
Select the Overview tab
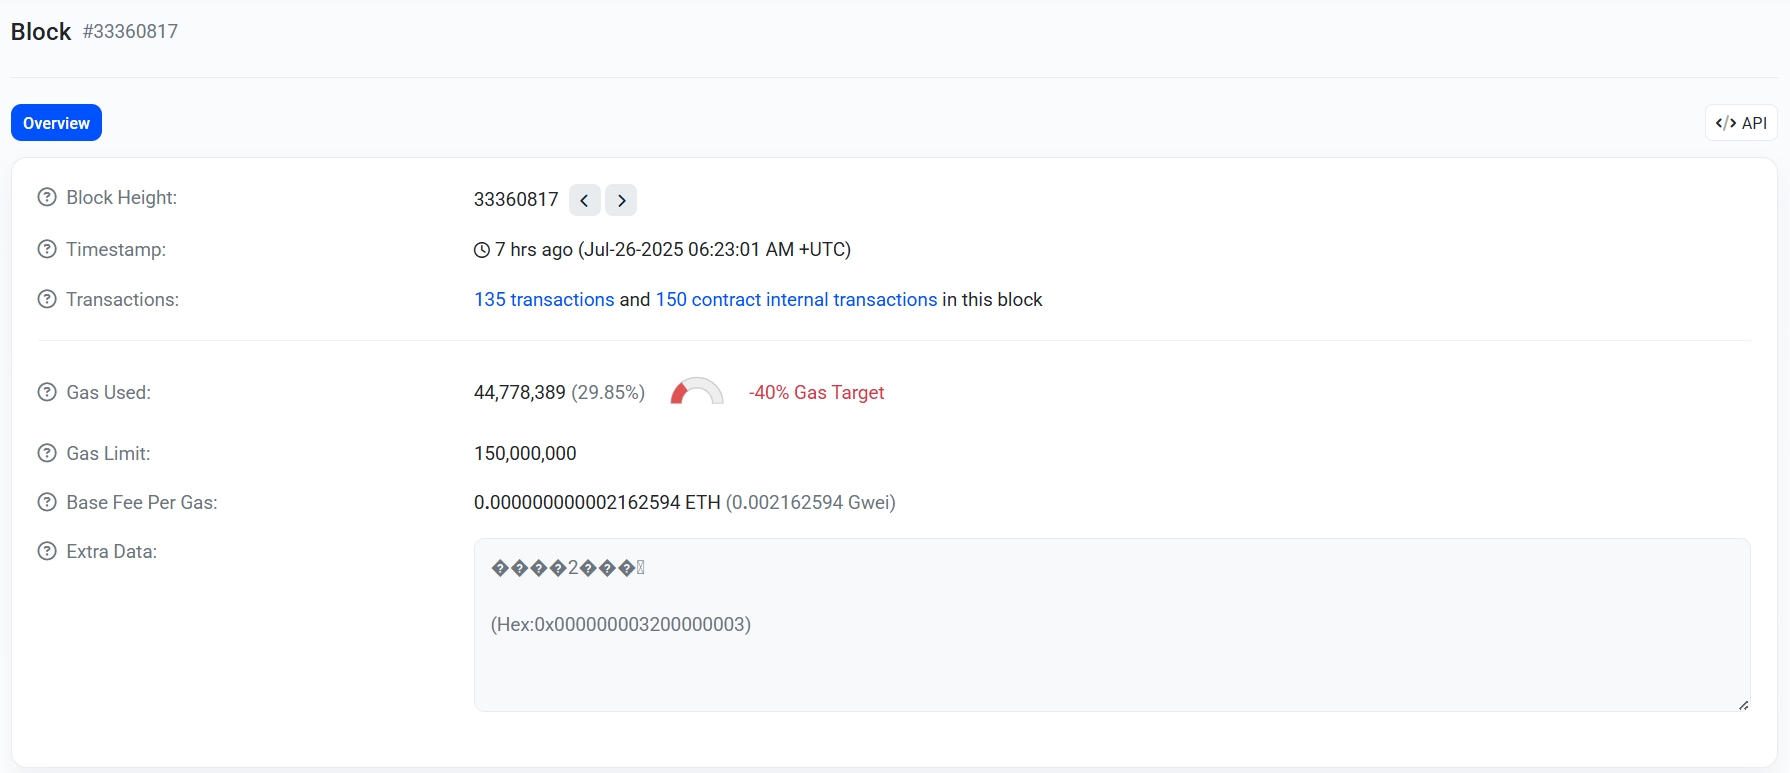click(56, 123)
